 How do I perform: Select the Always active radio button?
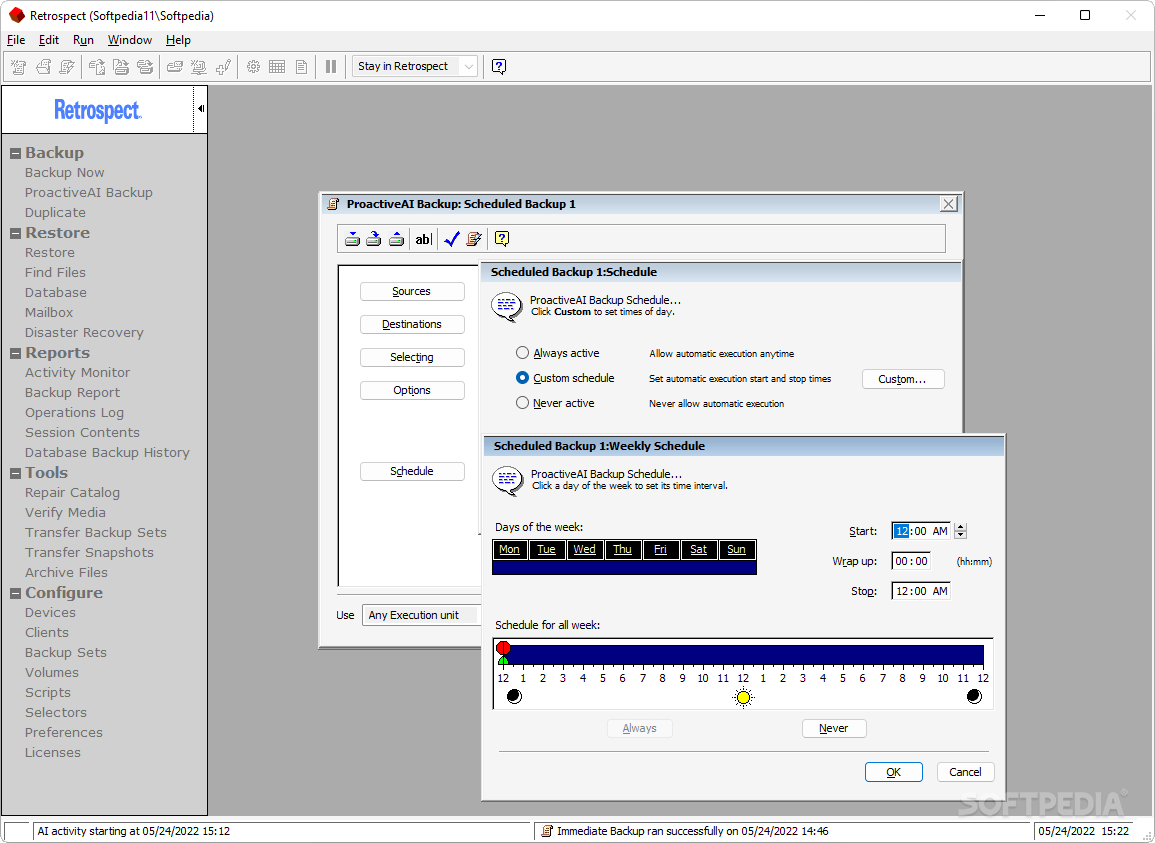[x=522, y=353]
